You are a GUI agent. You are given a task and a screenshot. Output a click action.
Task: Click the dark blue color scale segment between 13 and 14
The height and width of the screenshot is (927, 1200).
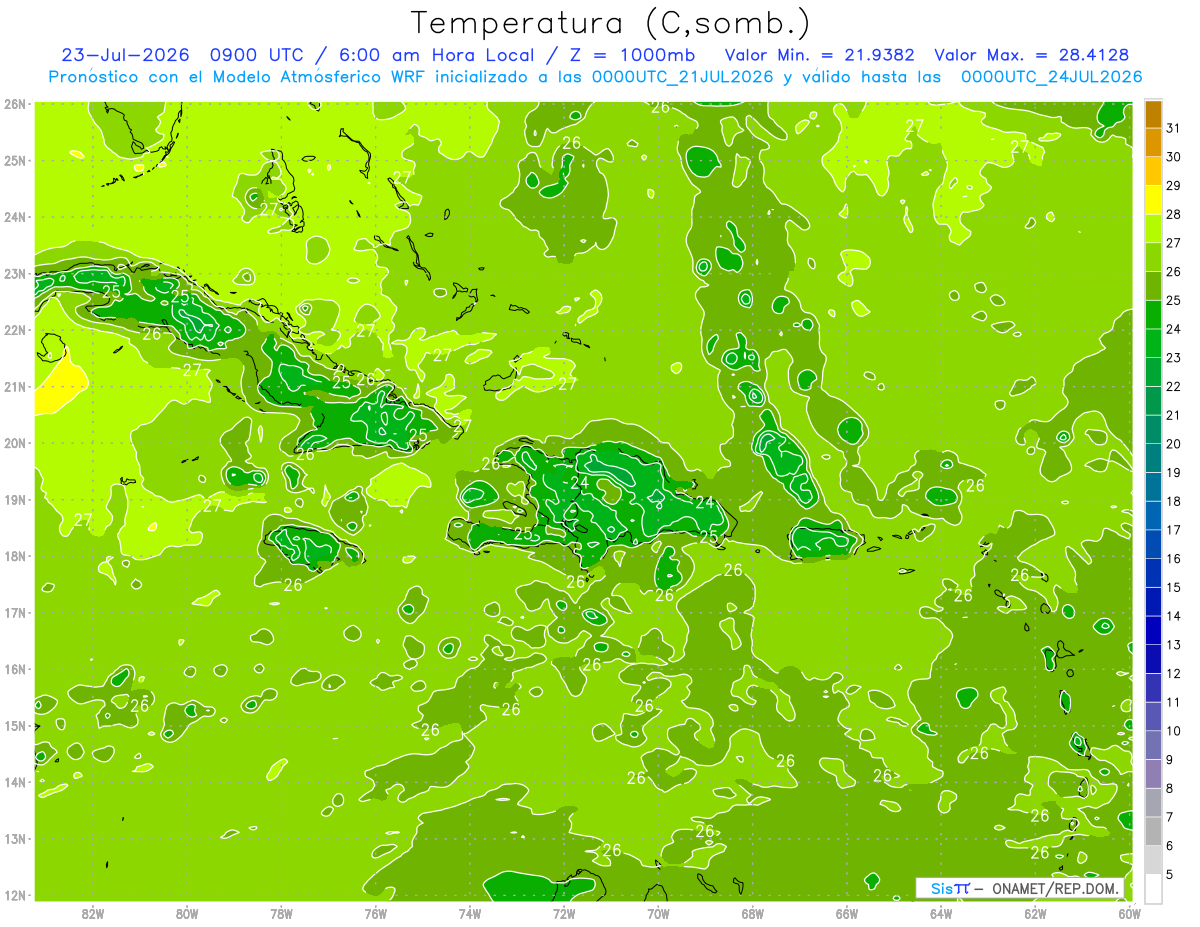pyautogui.click(x=1153, y=631)
